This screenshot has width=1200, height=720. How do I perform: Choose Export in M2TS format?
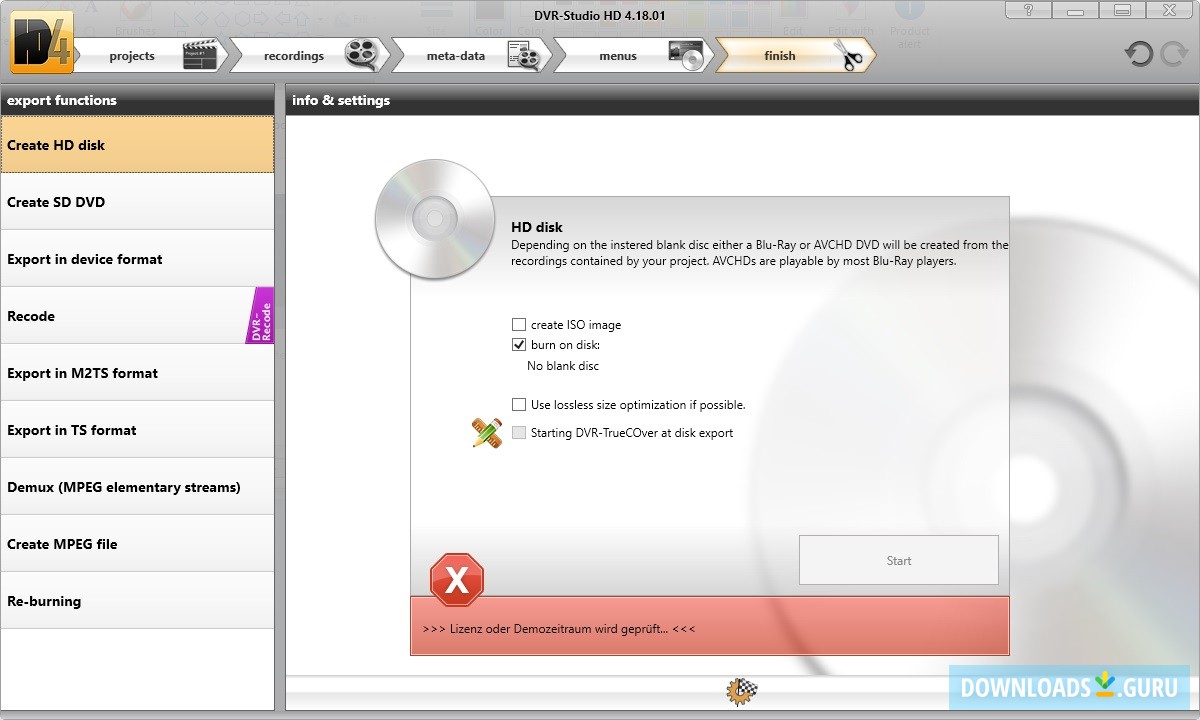pos(137,373)
